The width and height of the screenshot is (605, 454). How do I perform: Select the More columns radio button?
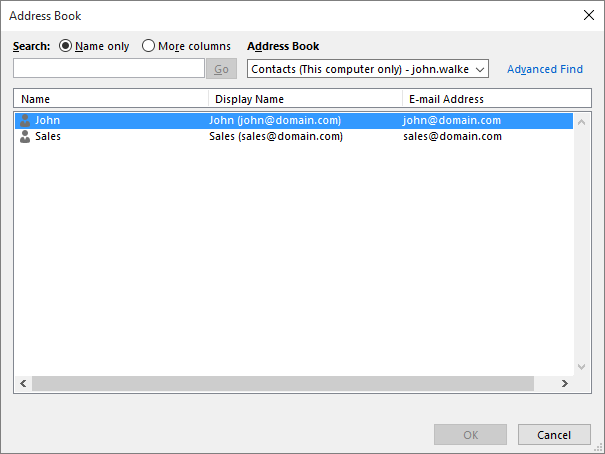(149, 46)
